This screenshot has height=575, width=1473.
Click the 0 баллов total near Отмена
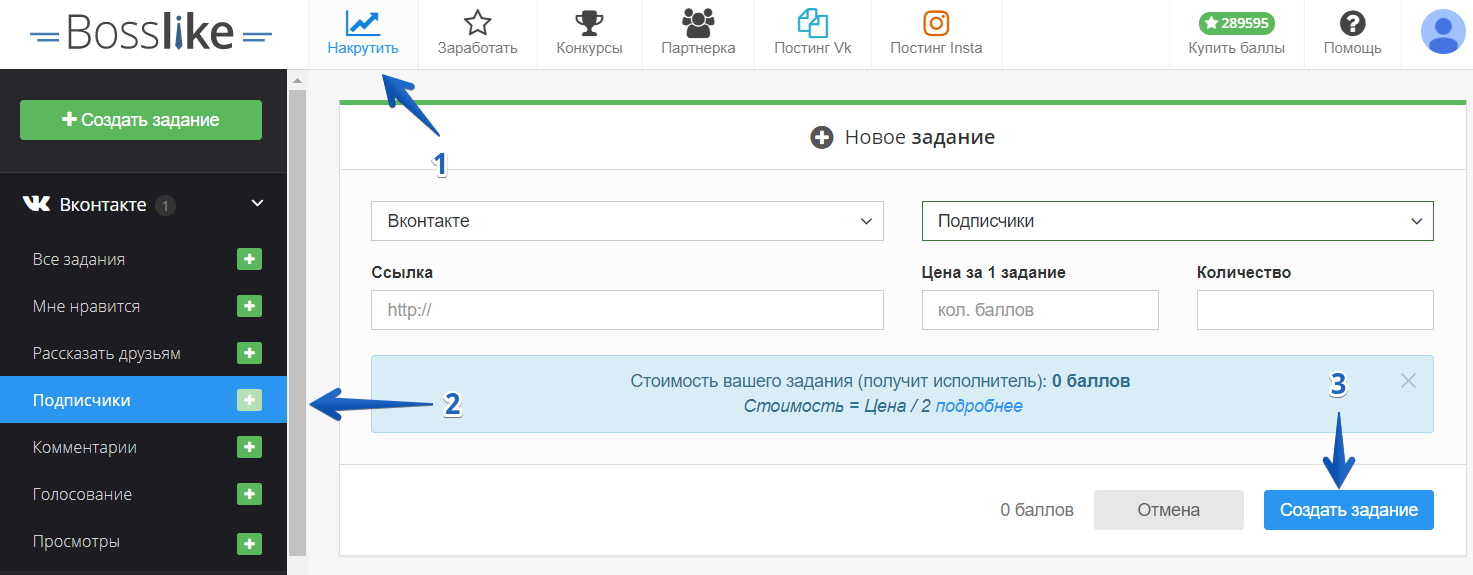pyautogui.click(x=1037, y=510)
